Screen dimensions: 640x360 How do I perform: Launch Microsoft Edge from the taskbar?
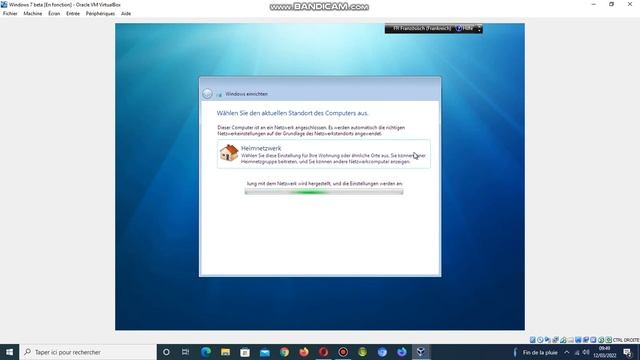pyautogui.click(x=206, y=352)
